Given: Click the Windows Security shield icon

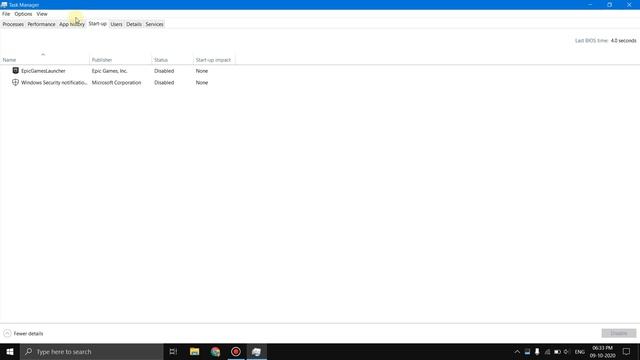Looking at the screenshot, I should [x=16, y=82].
